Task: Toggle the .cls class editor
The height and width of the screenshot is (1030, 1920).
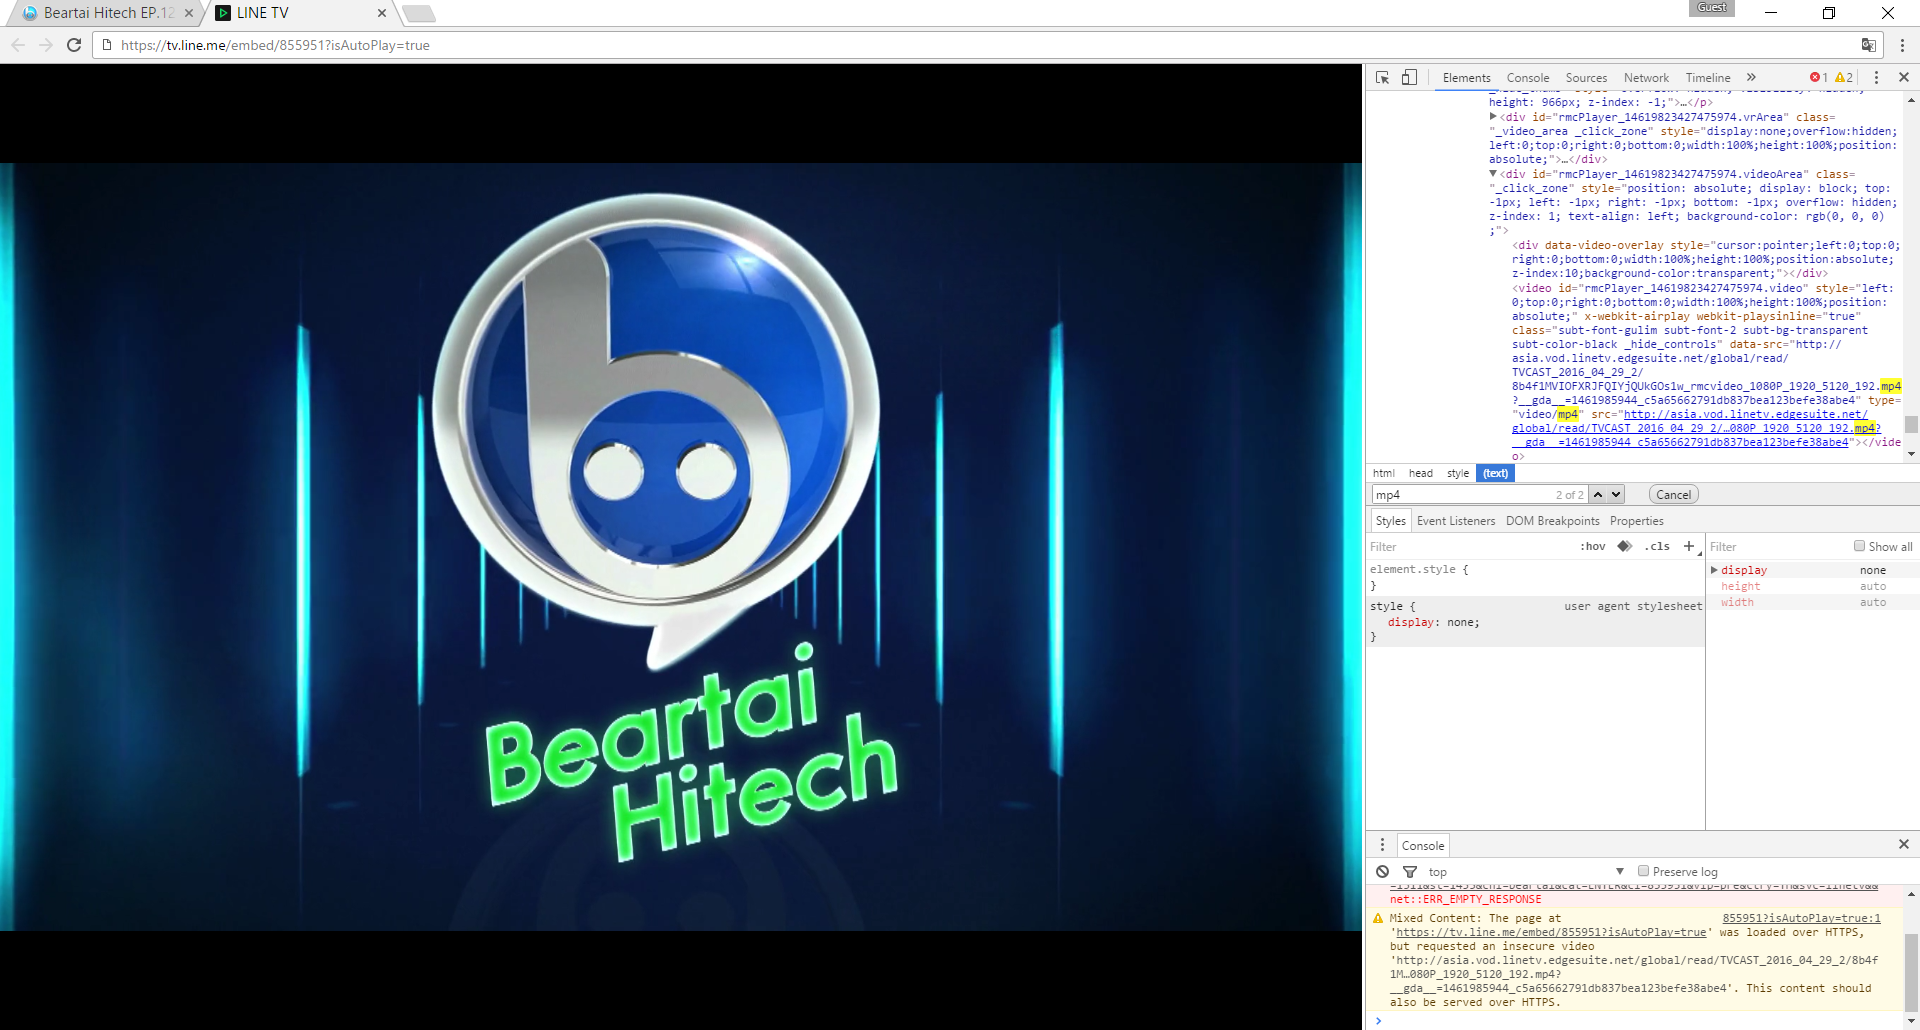Action: [x=1659, y=547]
